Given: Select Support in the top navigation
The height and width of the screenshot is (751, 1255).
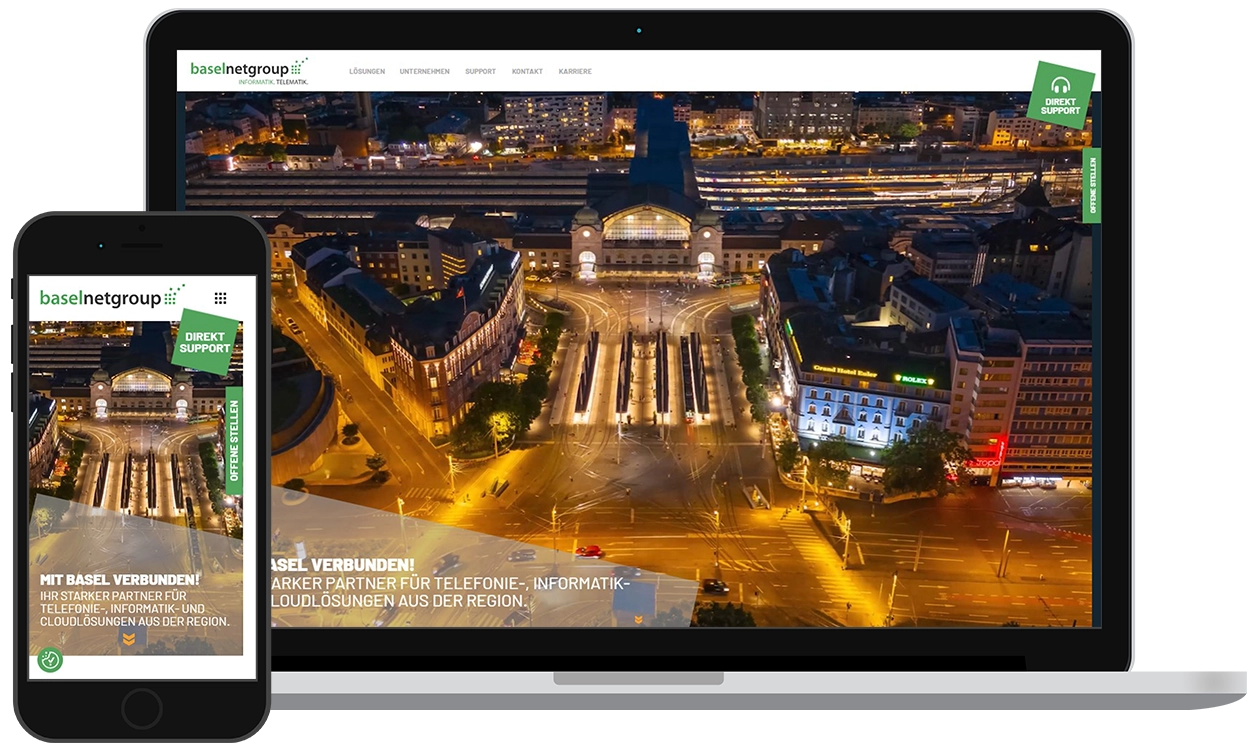Looking at the screenshot, I should click(480, 72).
